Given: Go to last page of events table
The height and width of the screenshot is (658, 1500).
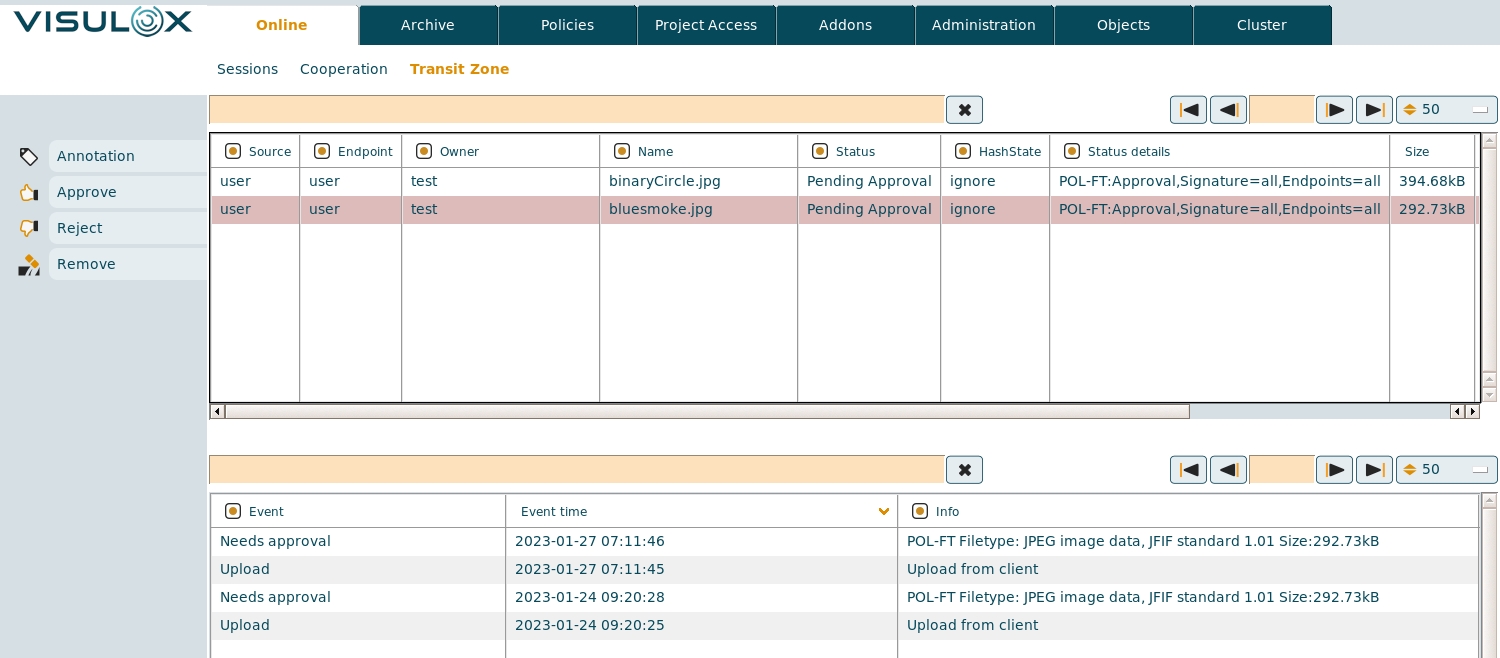Looking at the screenshot, I should point(1374,470).
